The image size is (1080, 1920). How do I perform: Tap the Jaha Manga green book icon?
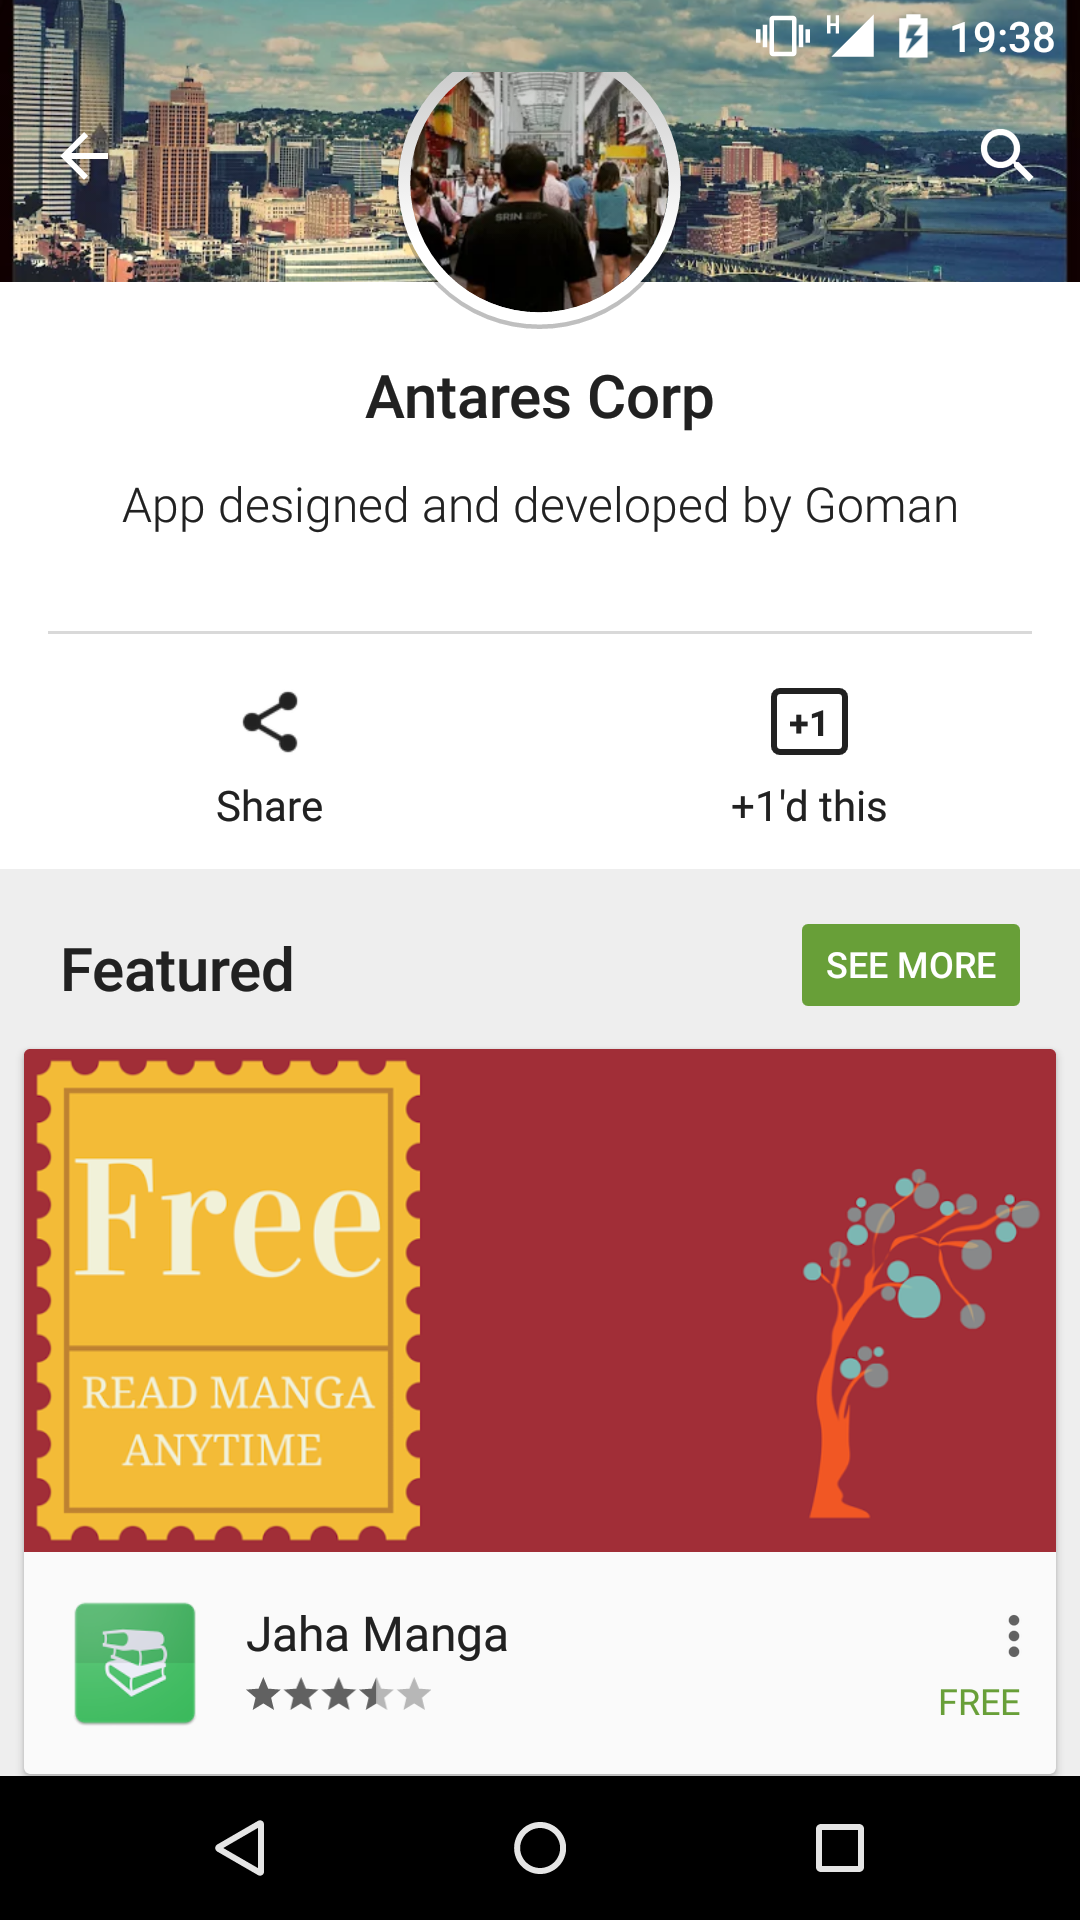pos(135,1663)
